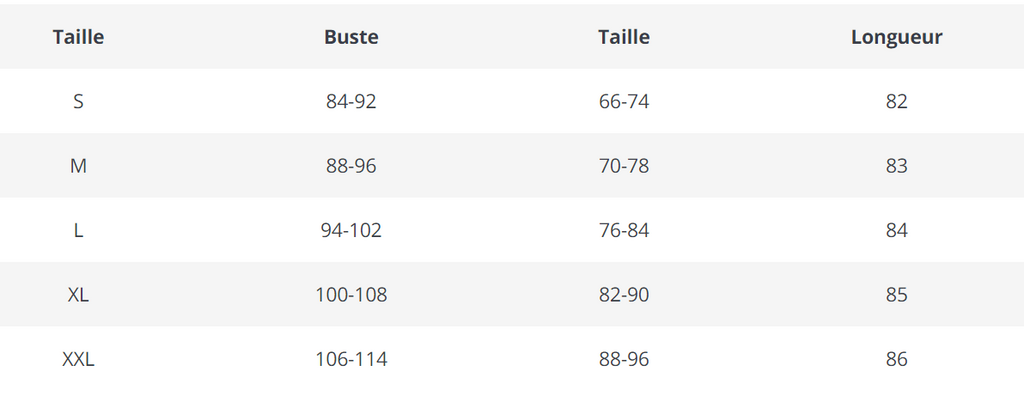The image size is (1024, 402).
Task: Click the Buste column header
Action: [x=351, y=37]
